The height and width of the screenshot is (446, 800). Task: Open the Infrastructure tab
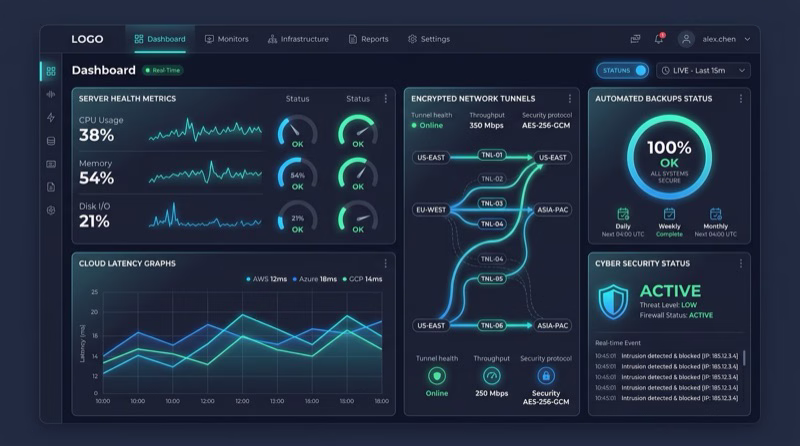[x=298, y=39]
